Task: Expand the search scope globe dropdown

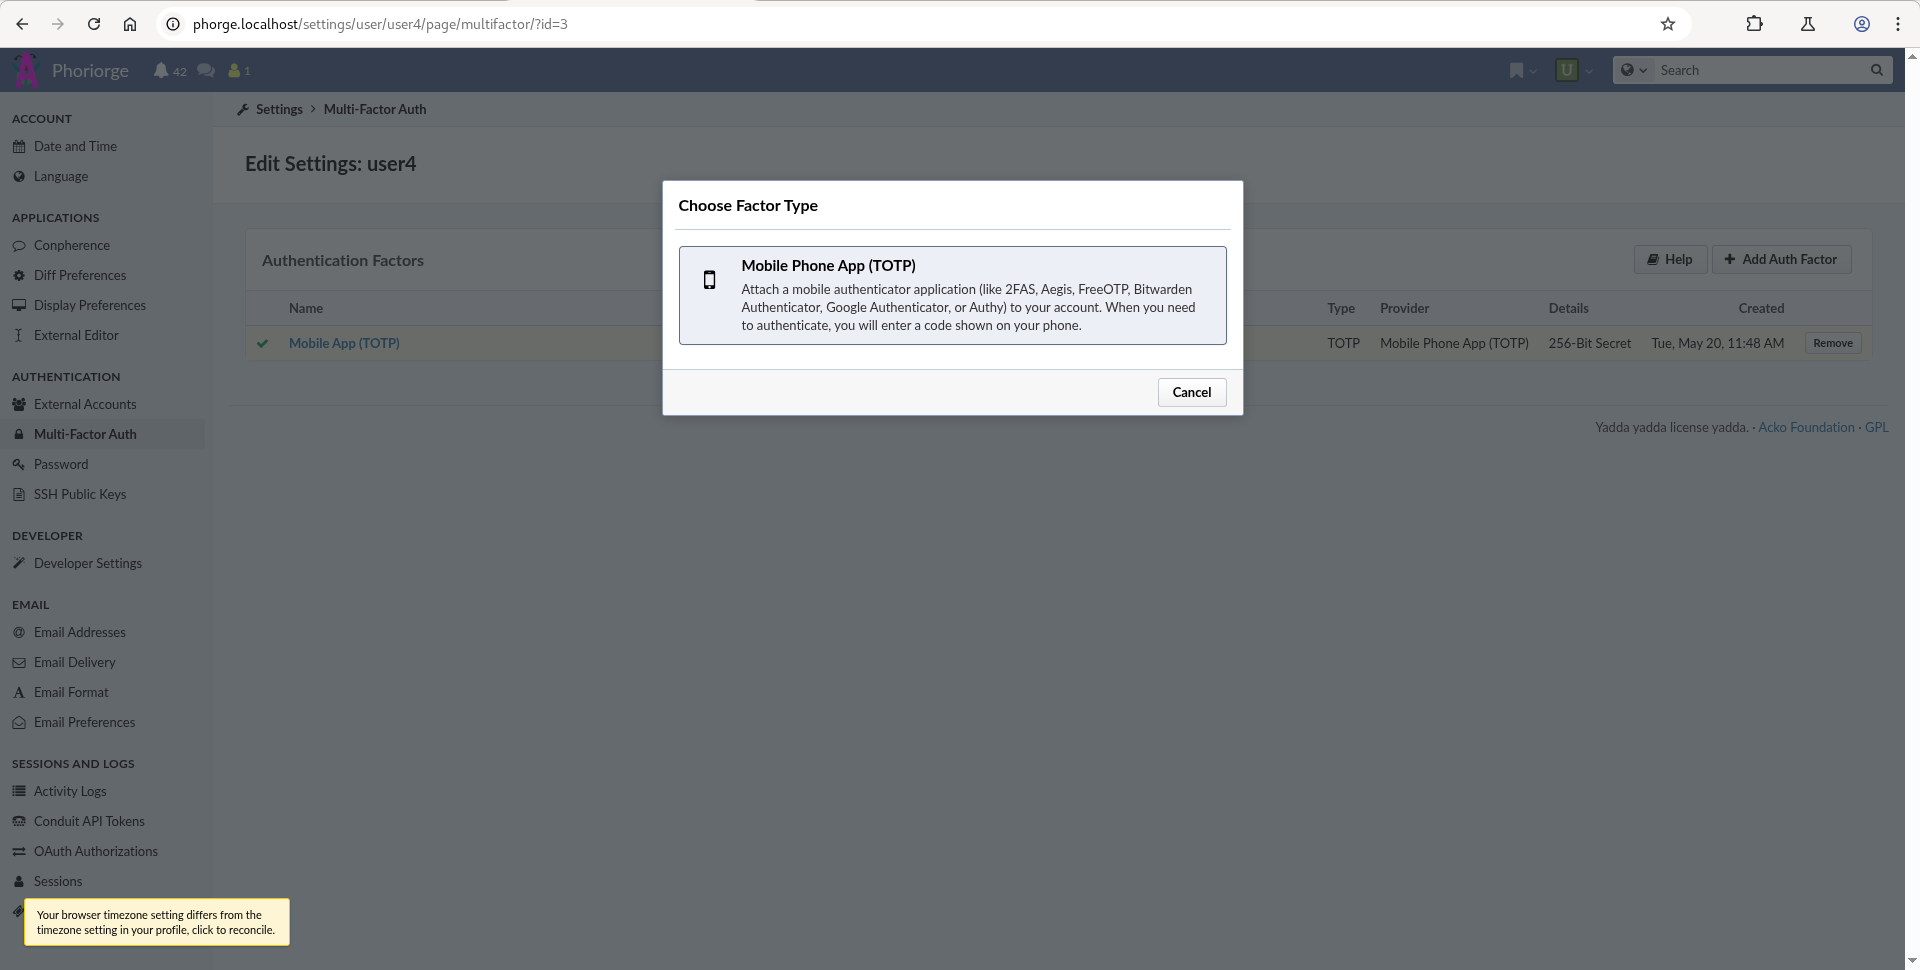Action: click(1633, 70)
